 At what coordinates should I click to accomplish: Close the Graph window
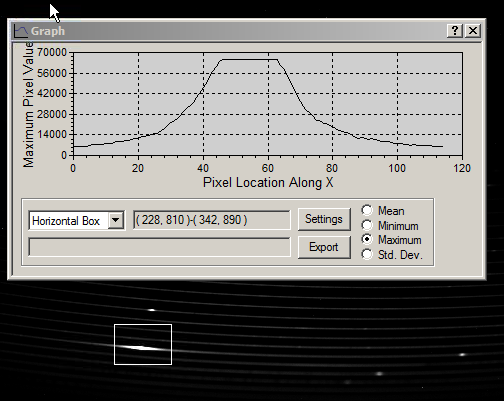point(473,31)
